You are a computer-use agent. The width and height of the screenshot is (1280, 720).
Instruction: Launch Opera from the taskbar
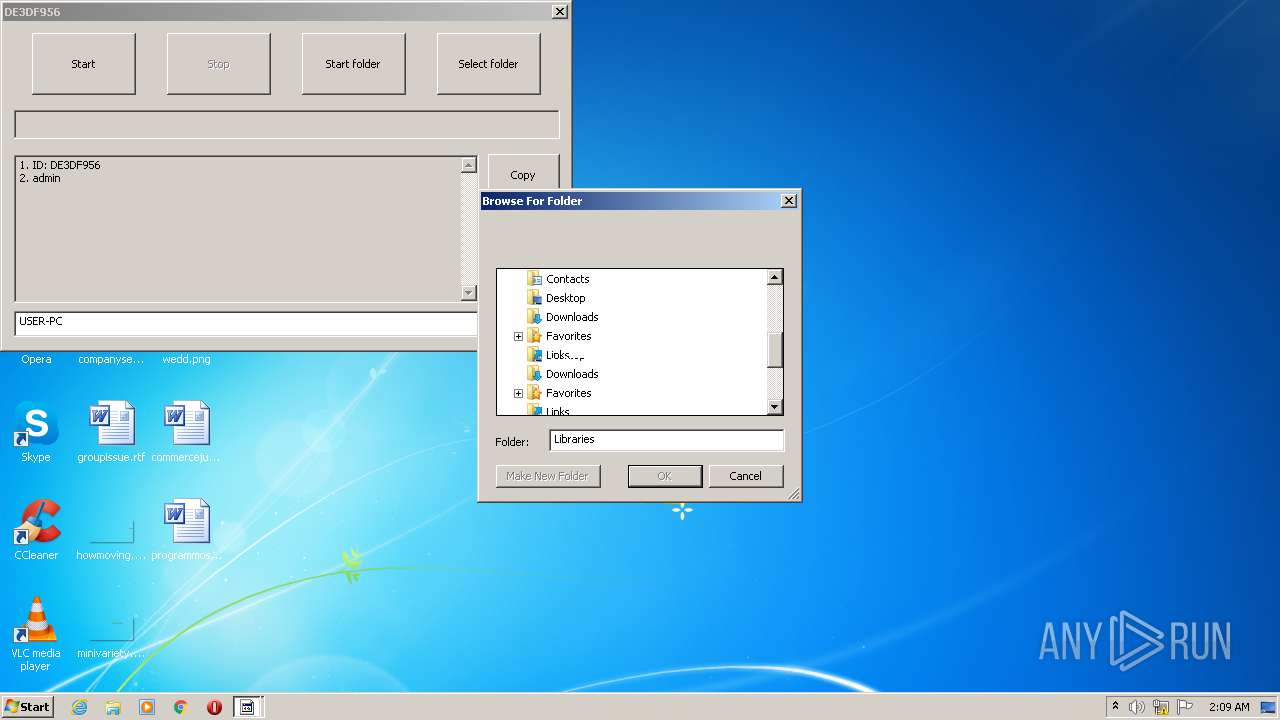(214, 707)
